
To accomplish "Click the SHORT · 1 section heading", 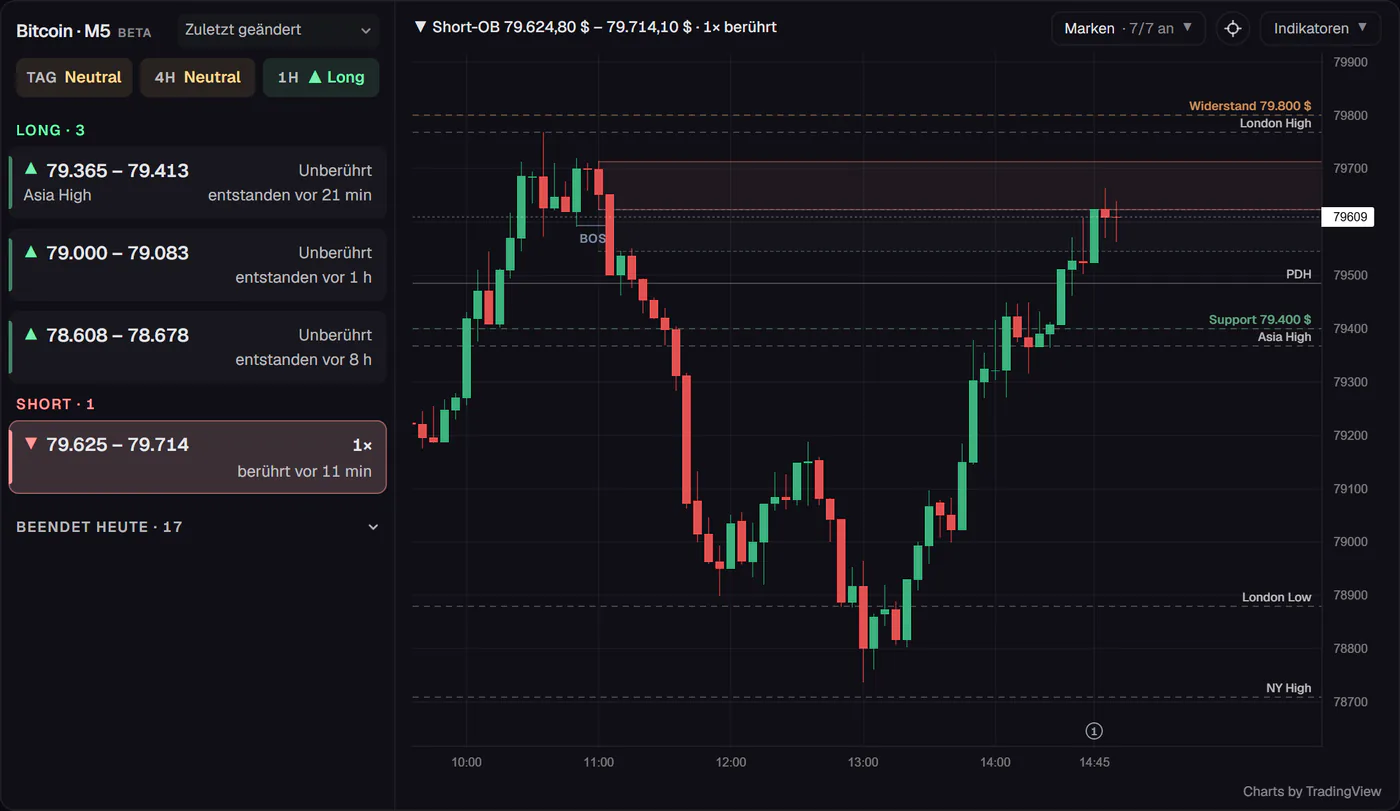I will click(56, 404).
